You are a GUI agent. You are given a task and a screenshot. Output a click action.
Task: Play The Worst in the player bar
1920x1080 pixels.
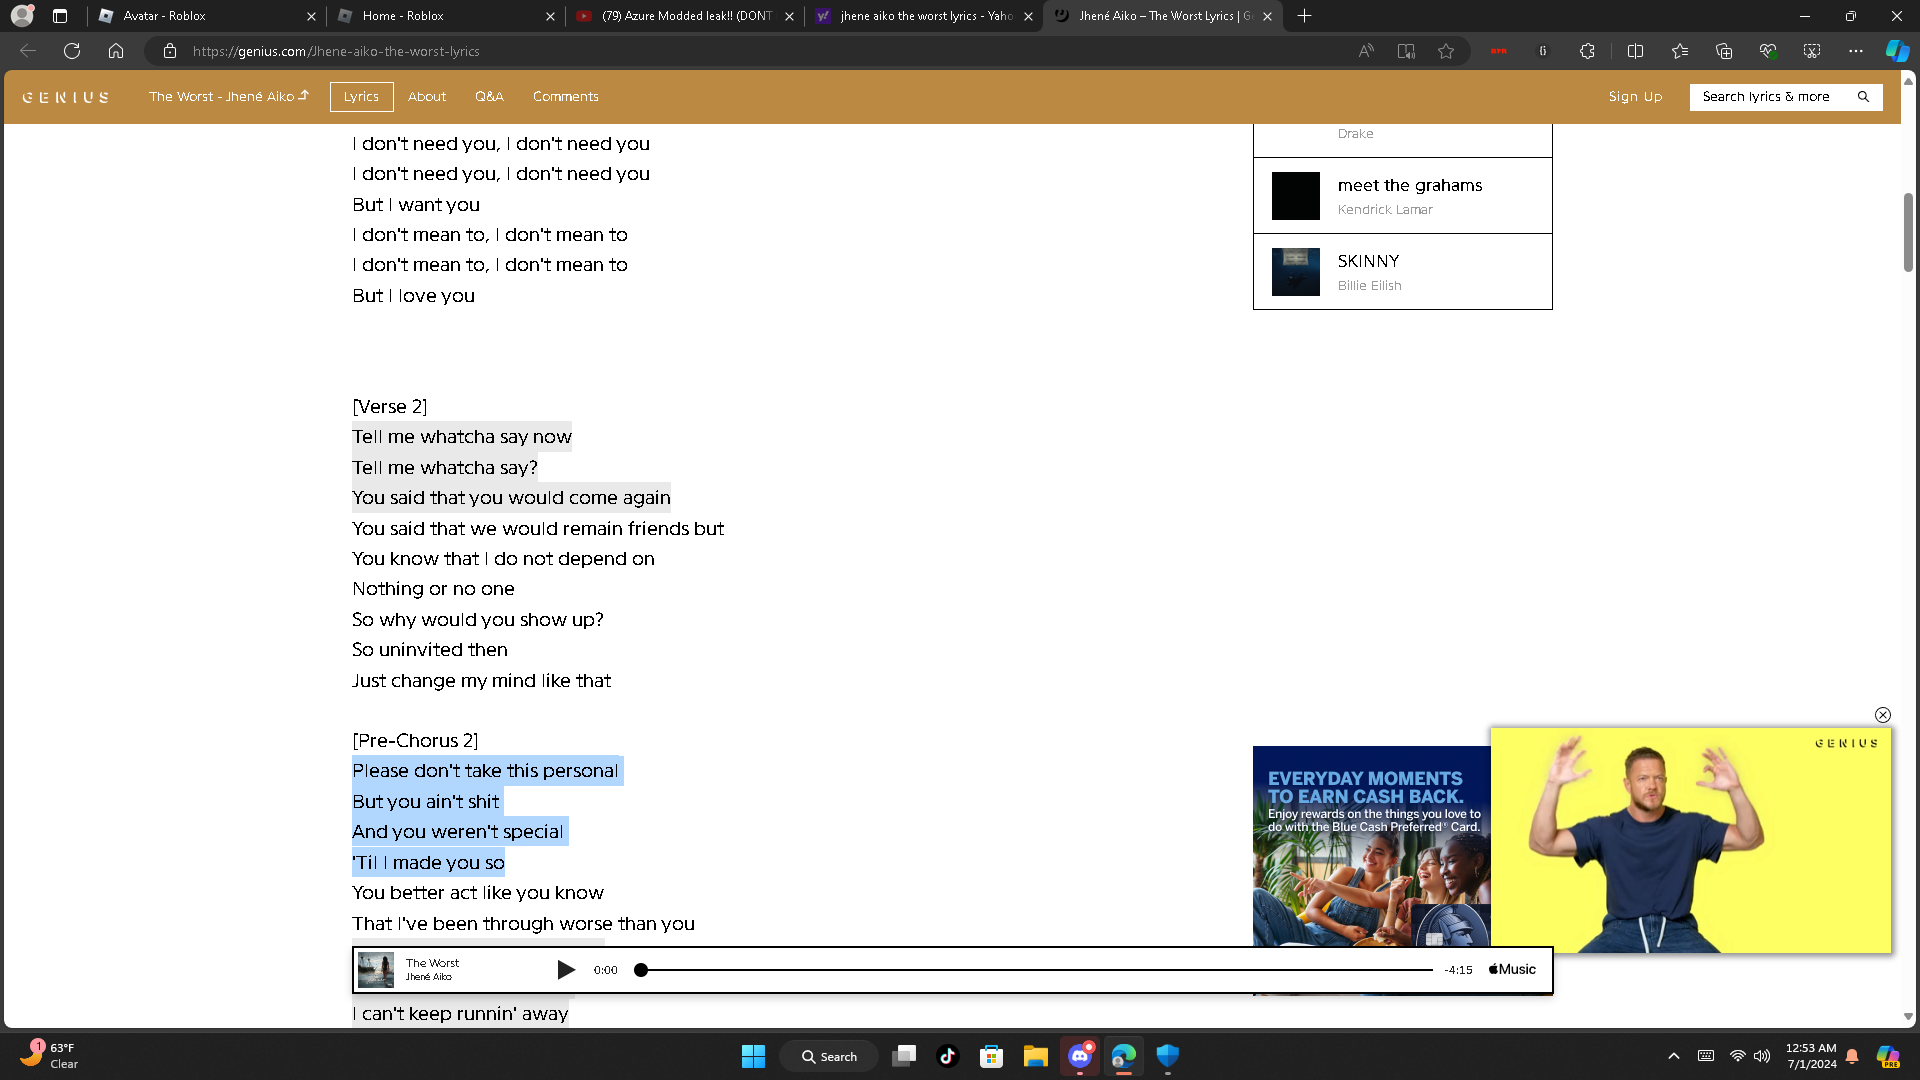tap(566, 970)
